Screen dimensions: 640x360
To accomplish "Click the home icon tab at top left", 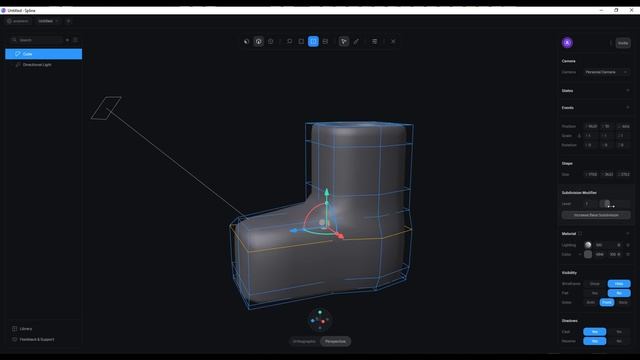I will click(18, 21).
